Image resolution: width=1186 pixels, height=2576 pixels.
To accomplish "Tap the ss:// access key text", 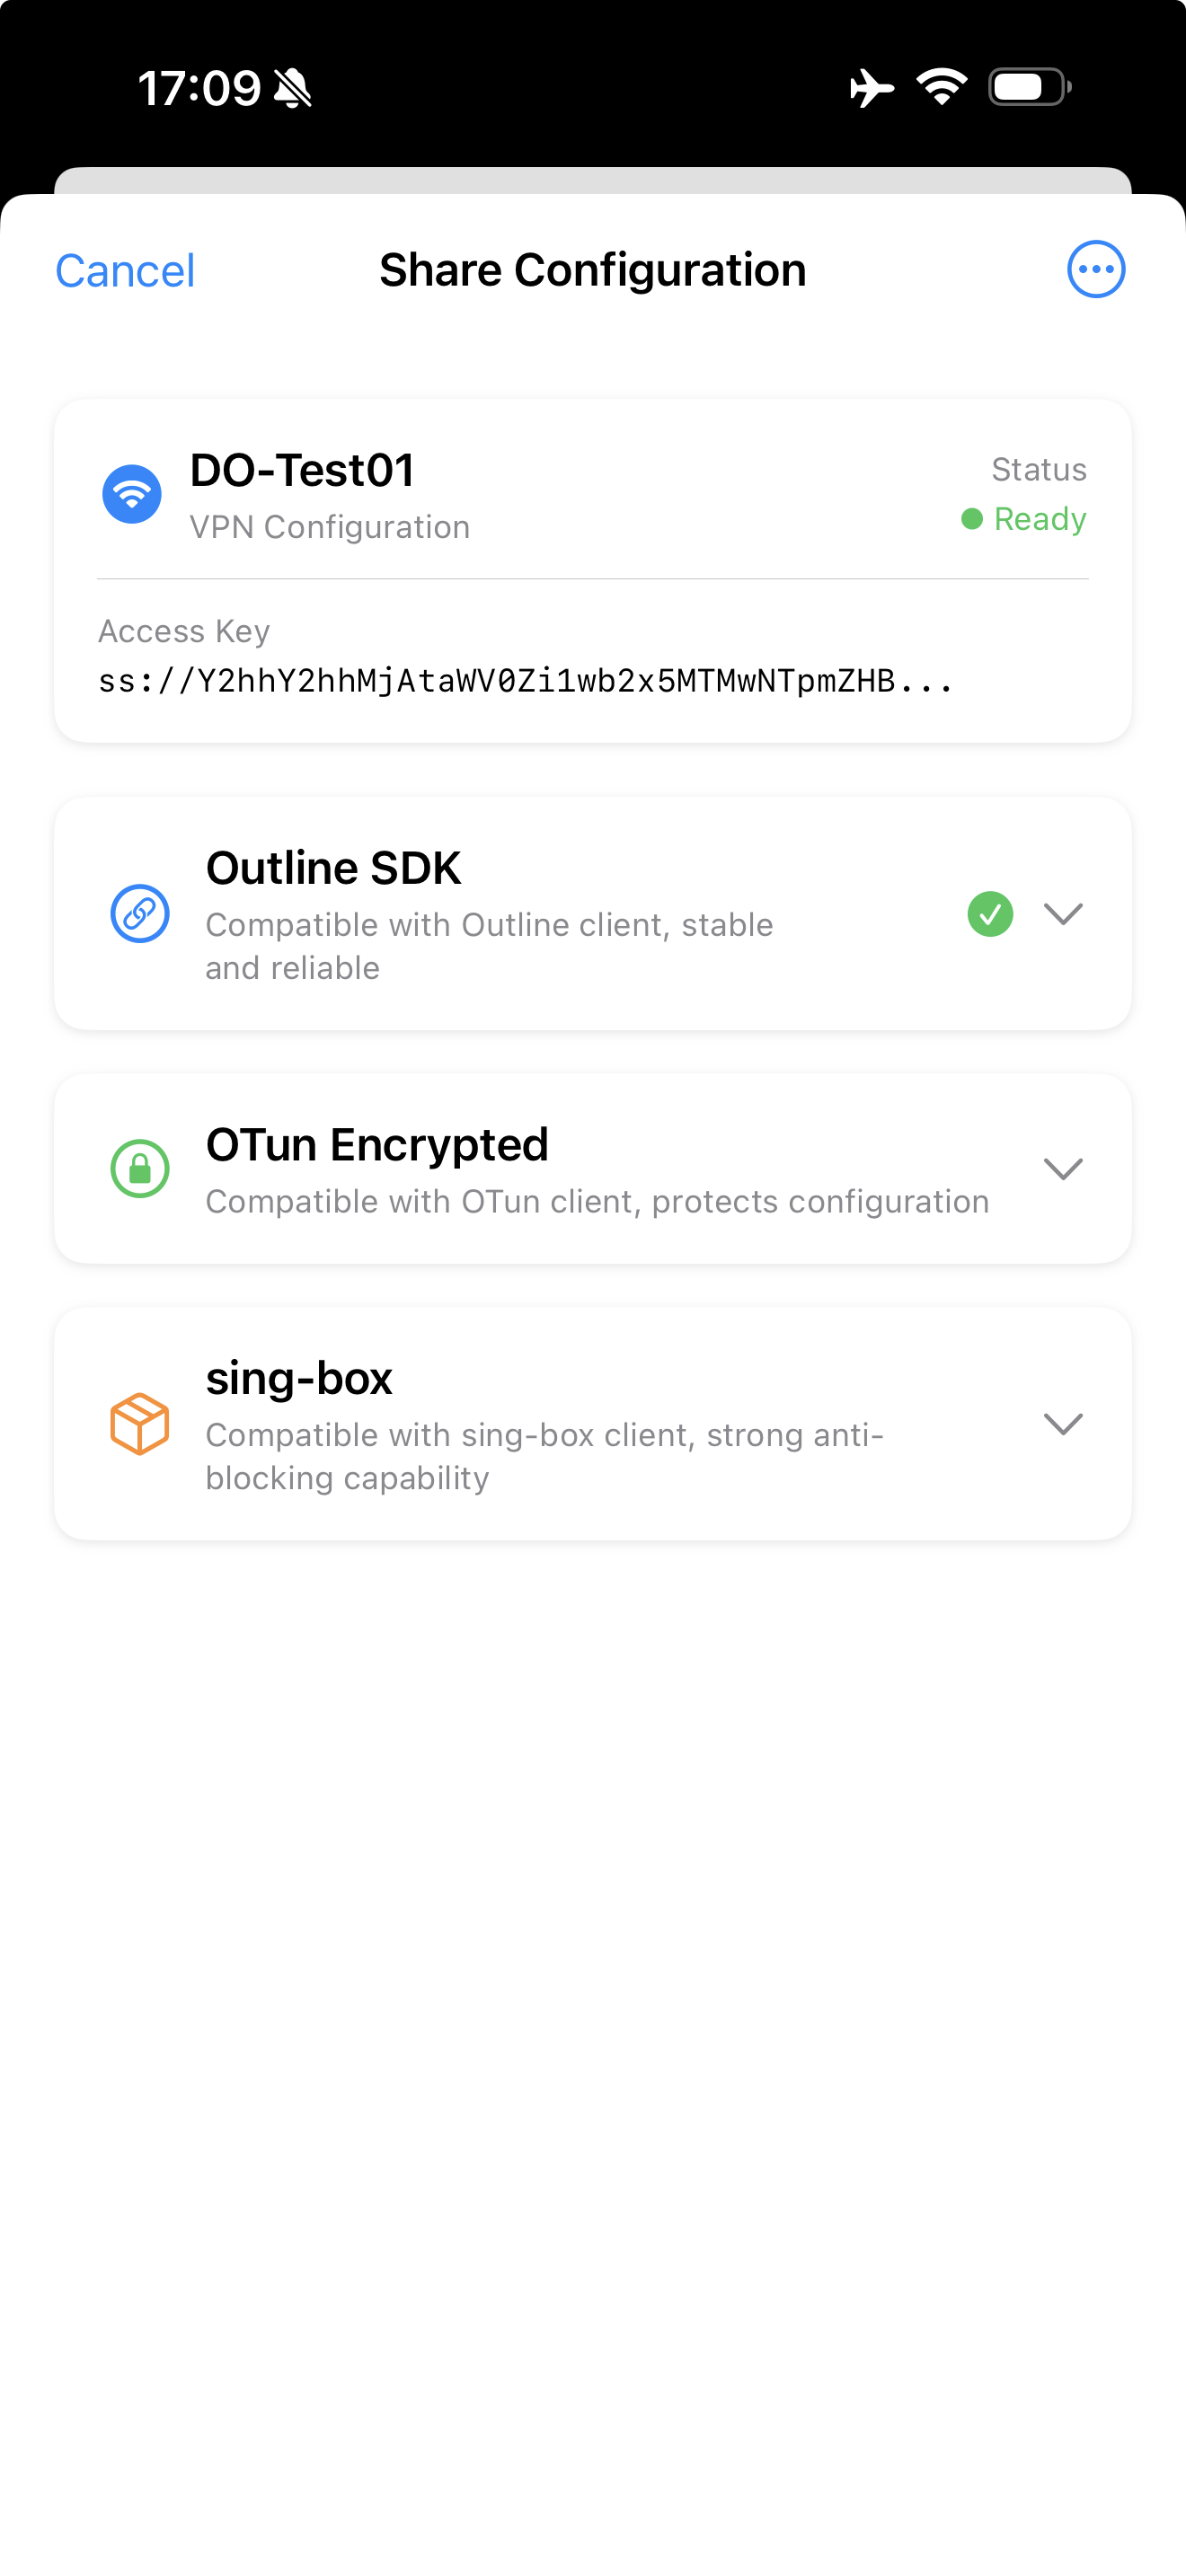I will 525,681.
